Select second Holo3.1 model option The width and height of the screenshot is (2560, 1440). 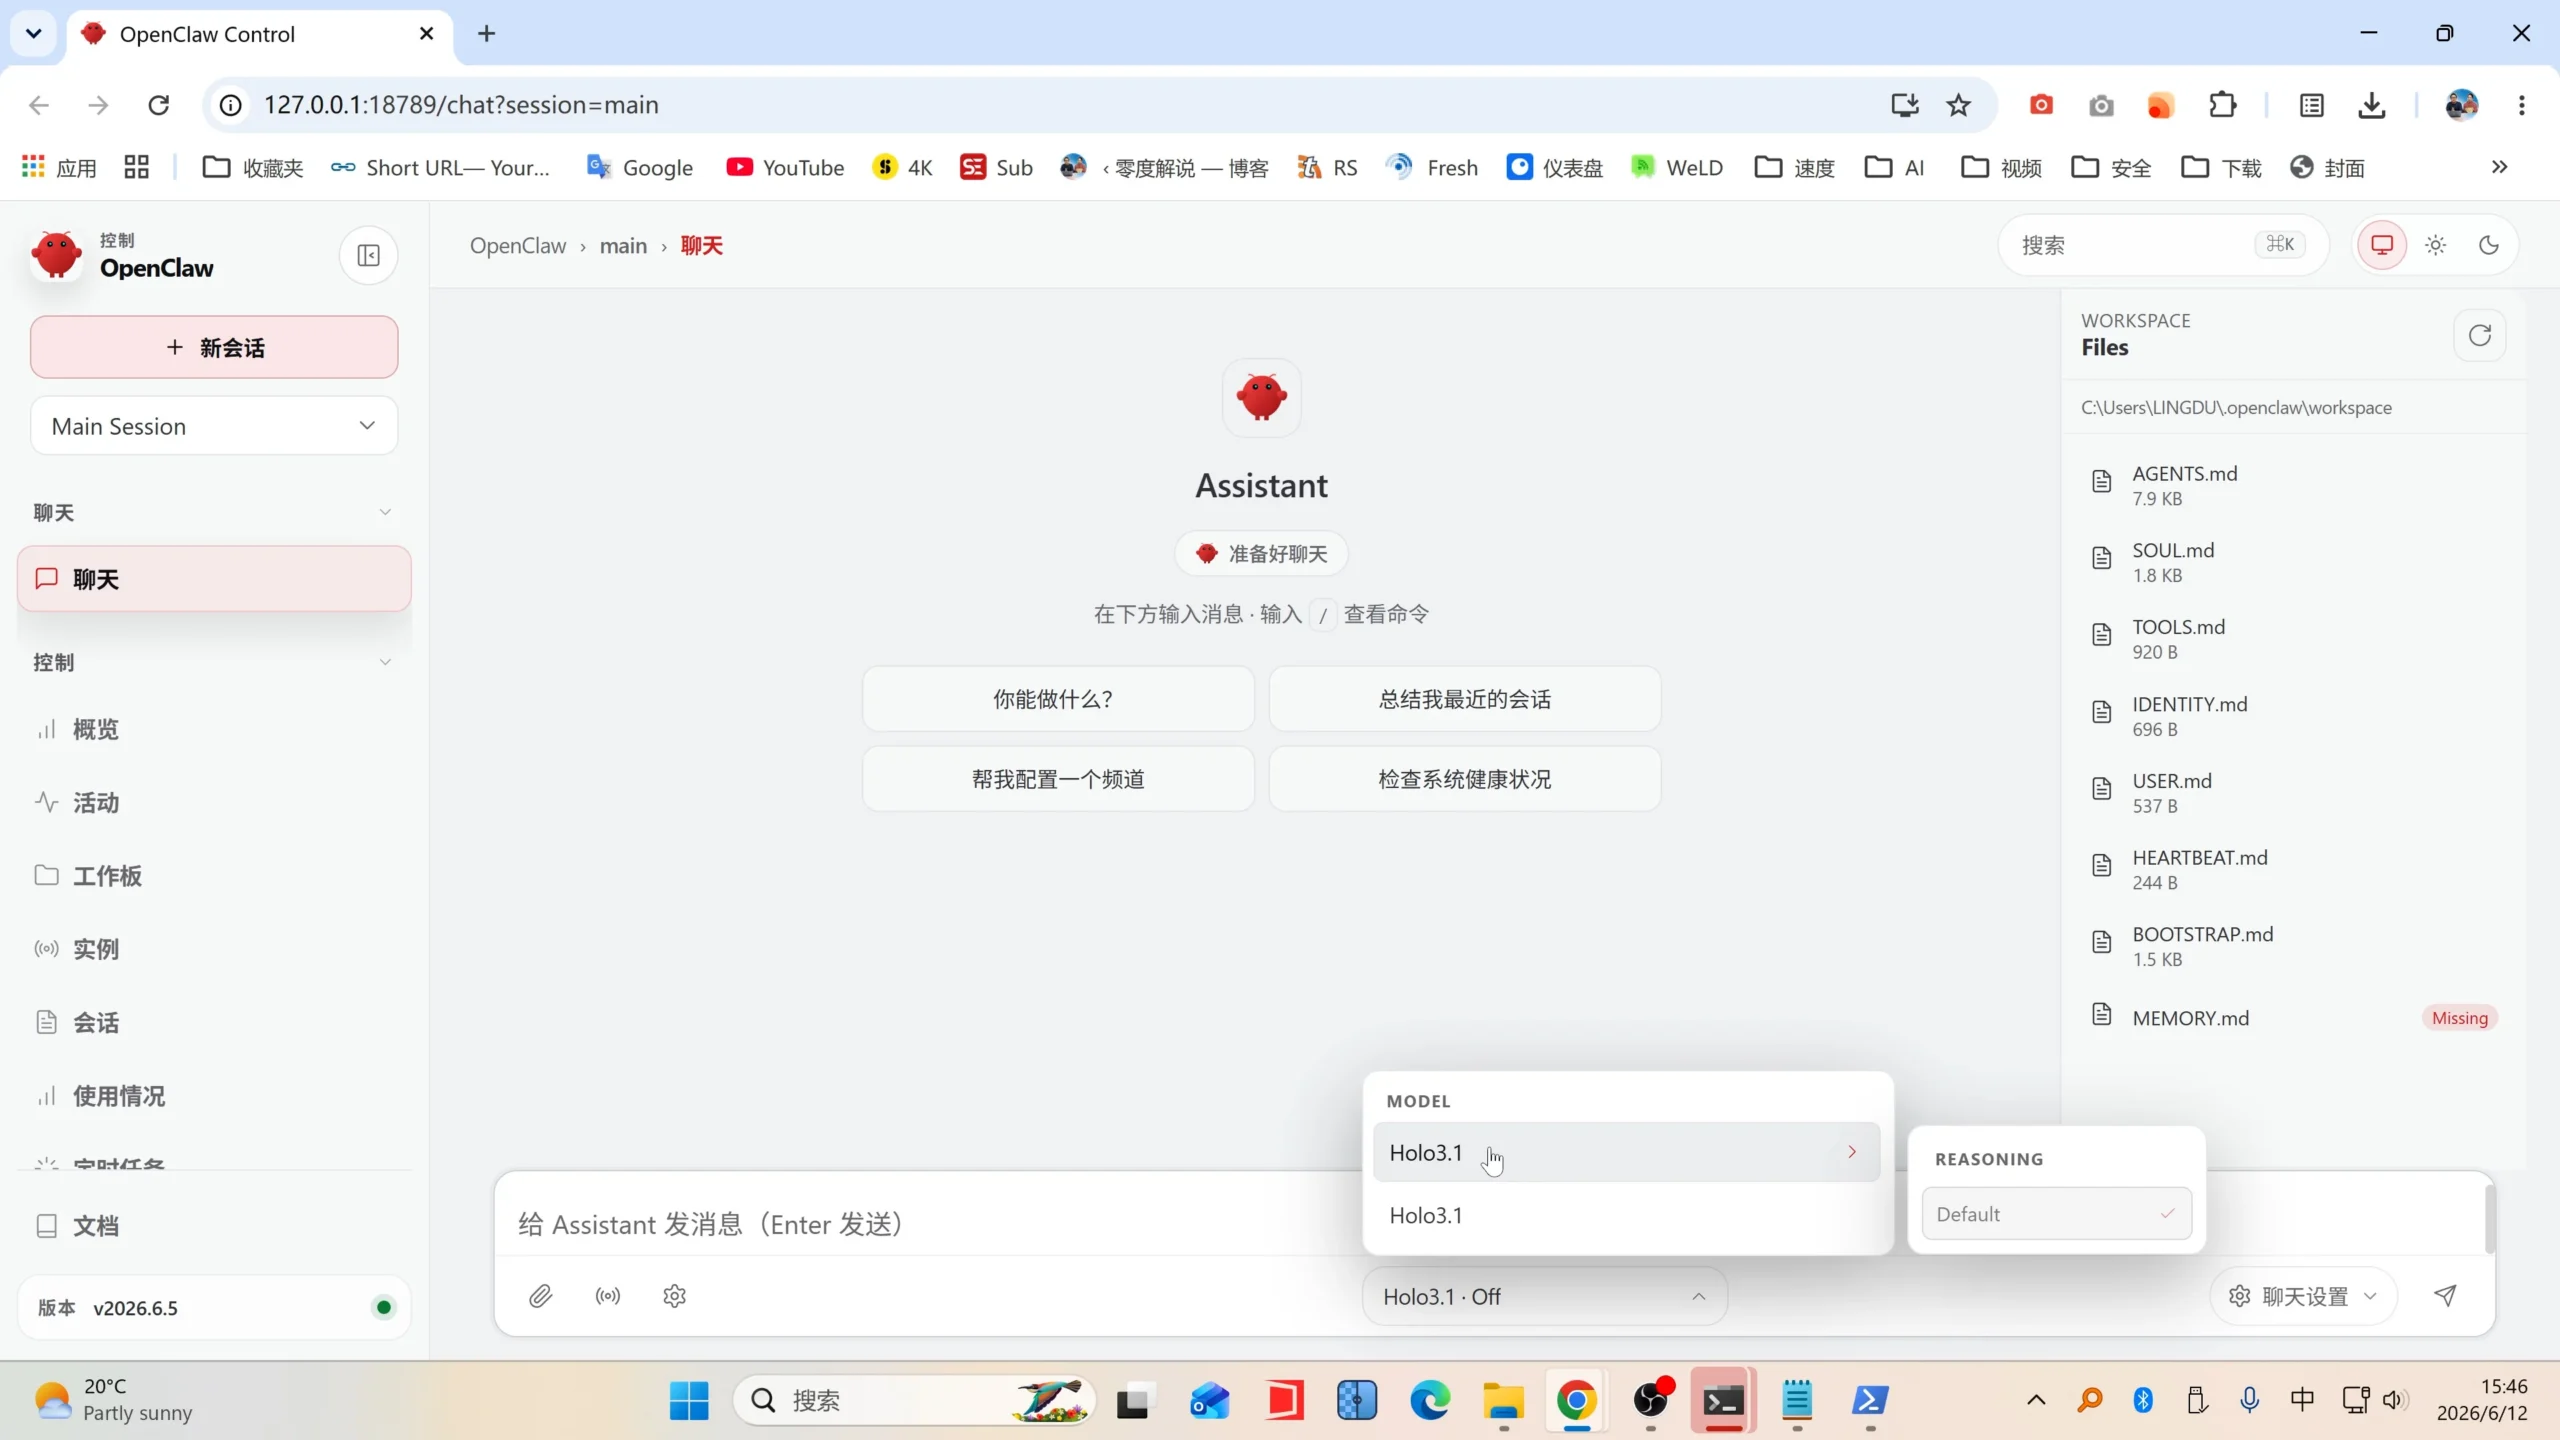(1626, 1215)
